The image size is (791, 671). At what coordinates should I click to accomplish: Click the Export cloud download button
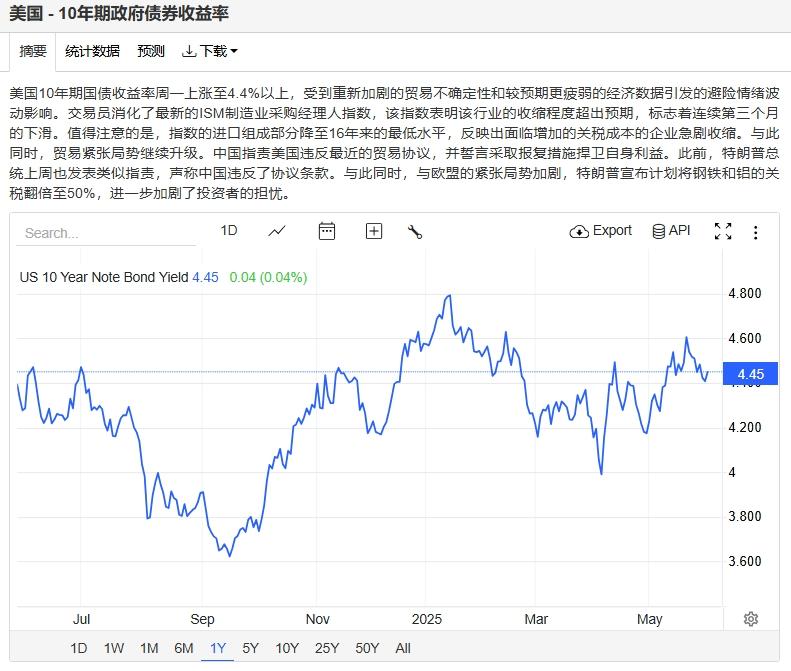click(600, 231)
